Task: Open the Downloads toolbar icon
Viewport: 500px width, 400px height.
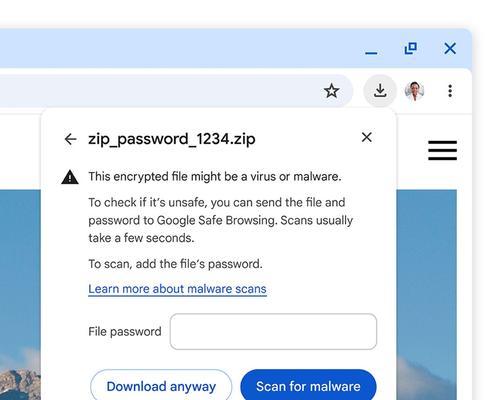Action: pyautogui.click(x=380, y=91)
